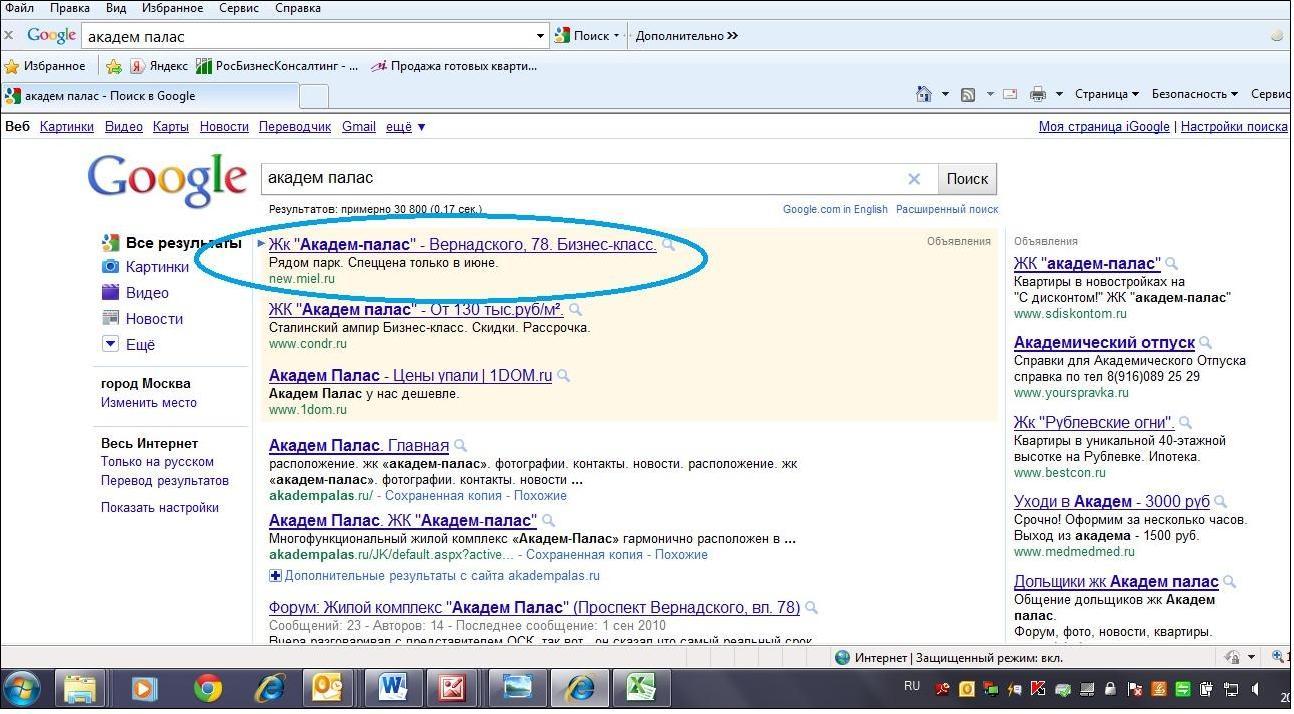Screen dimensions: 1294x714
Task: Click Яндекс bookmark in favorites bar
Action: pyautogui.click(x=159, y=66)
